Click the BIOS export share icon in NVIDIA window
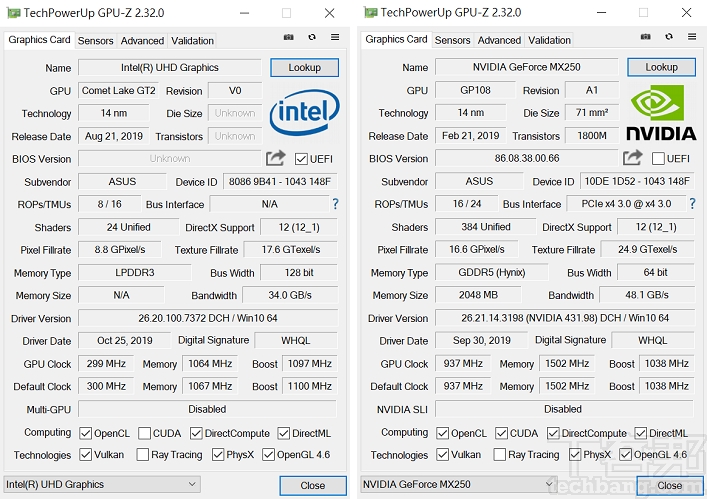Viewport: 707px width, 499px height. pos(632,157)
